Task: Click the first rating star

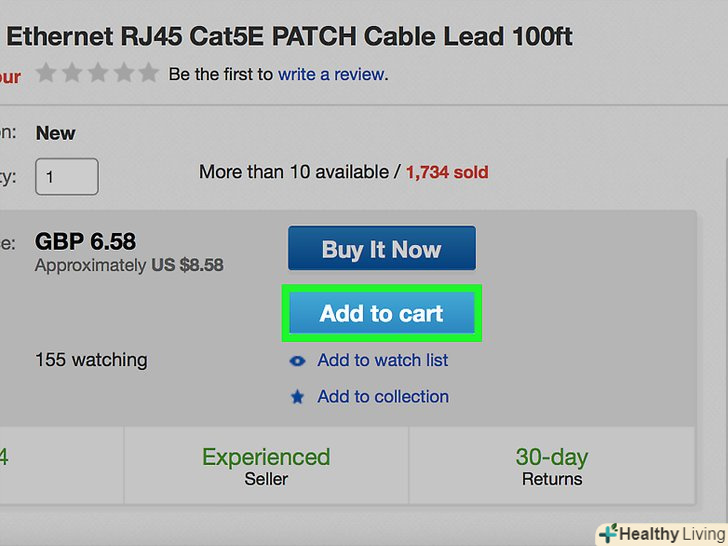Action: tap(46, 73)
